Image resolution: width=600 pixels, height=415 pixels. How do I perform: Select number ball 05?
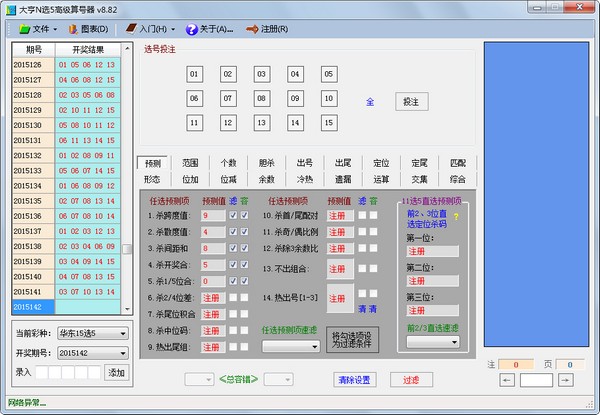click(x=329, y=74)
